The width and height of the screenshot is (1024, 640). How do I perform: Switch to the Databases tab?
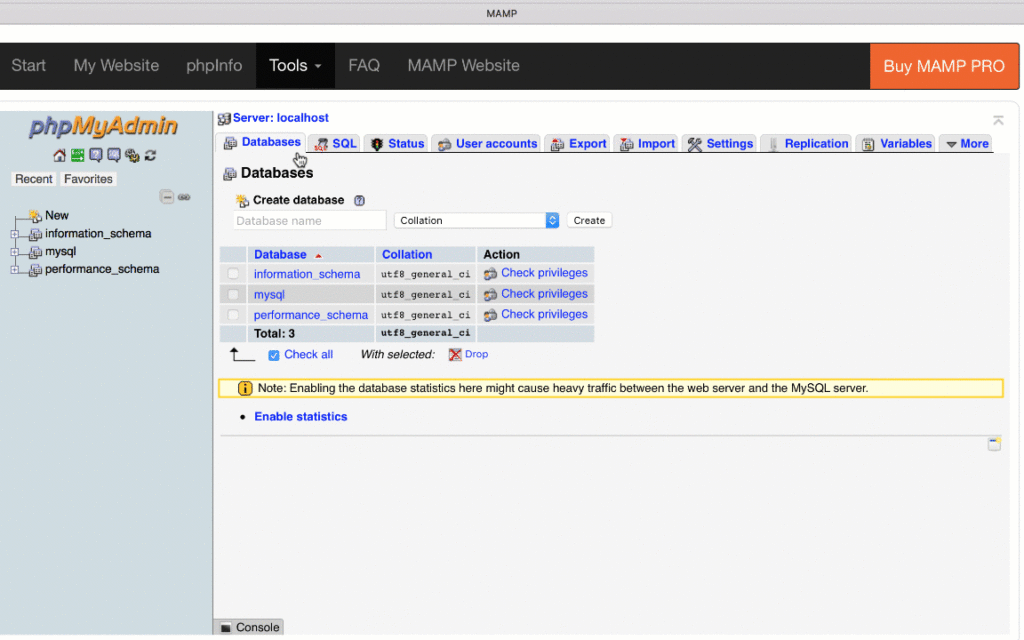click(262, 142)
